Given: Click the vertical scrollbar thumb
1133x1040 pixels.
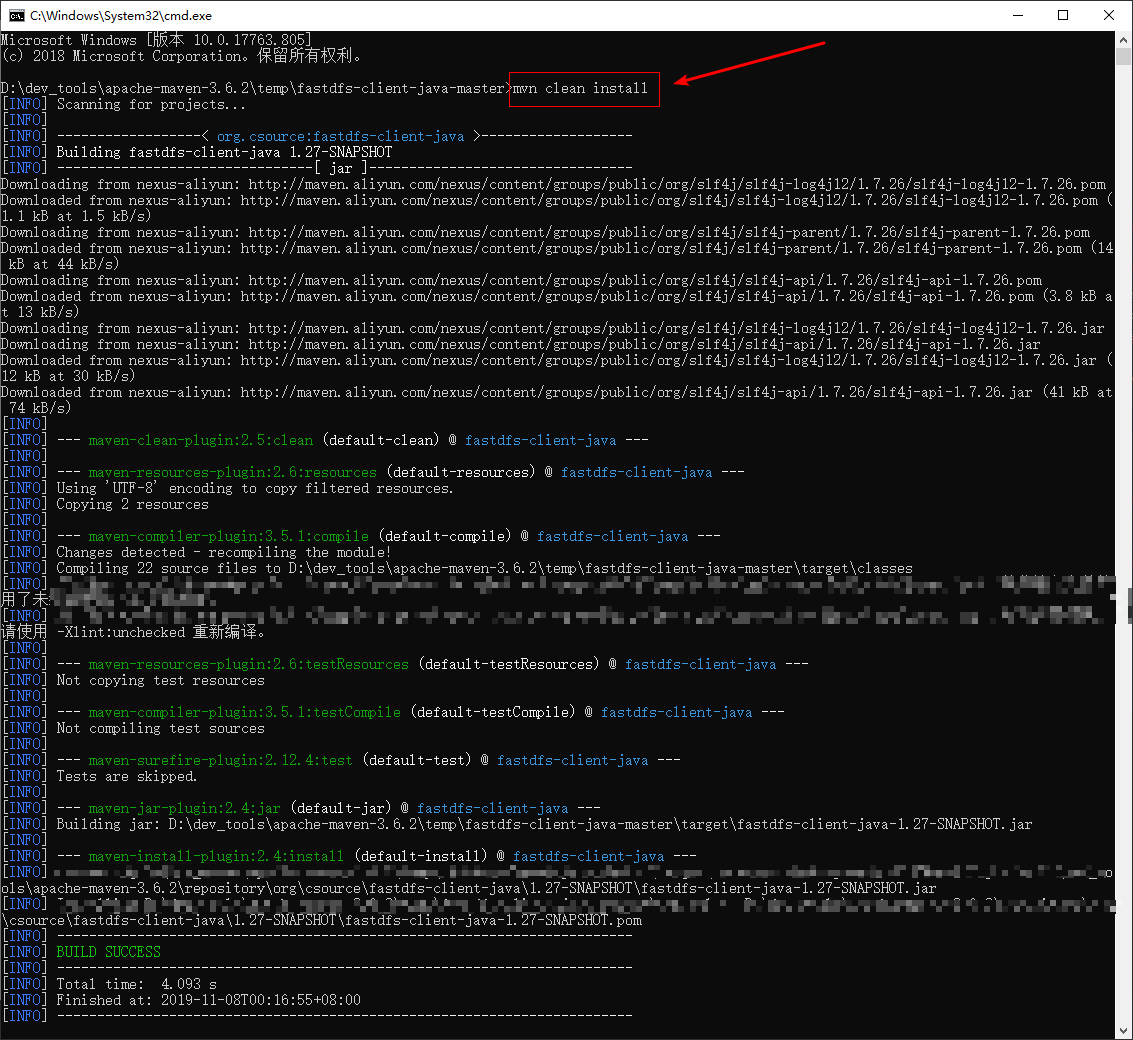Looking at the screenshot, I should tap(1124, 56).
